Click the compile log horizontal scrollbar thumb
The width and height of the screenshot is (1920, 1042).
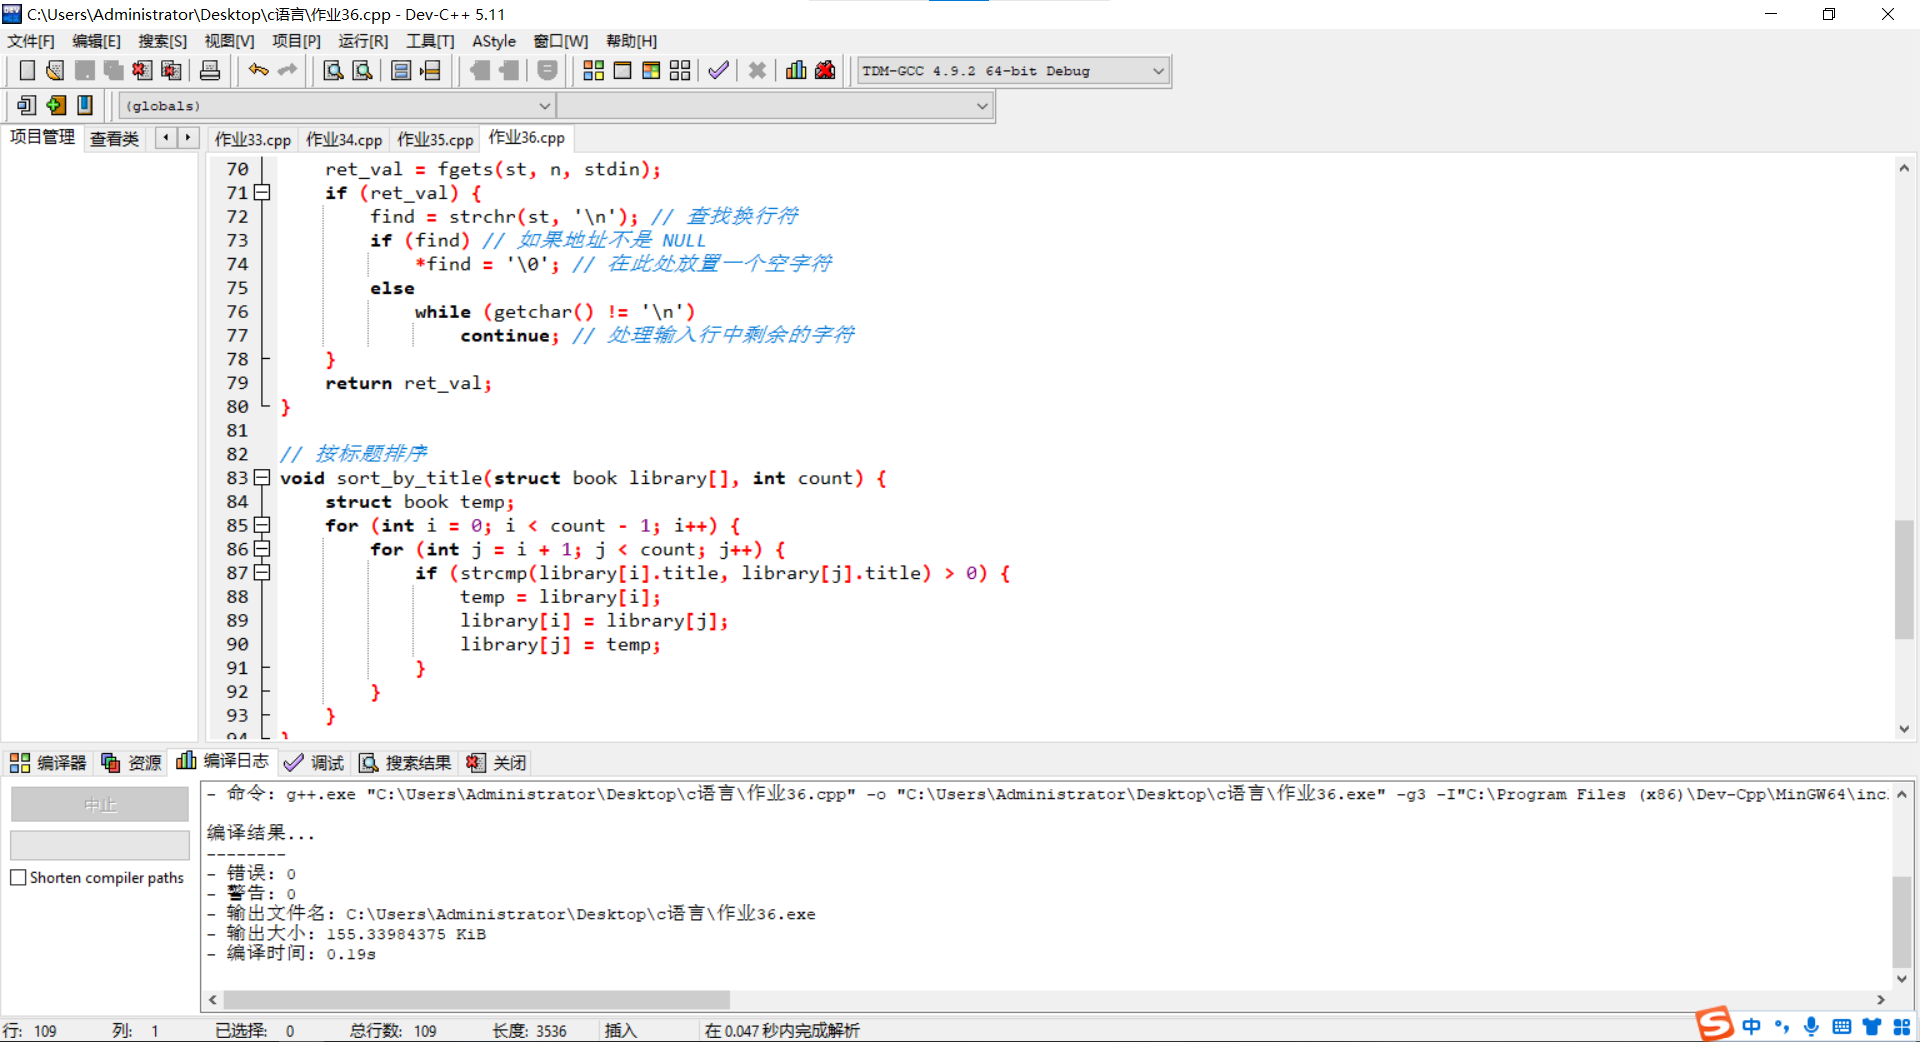pyautogui.click(x=476, y=1000)
